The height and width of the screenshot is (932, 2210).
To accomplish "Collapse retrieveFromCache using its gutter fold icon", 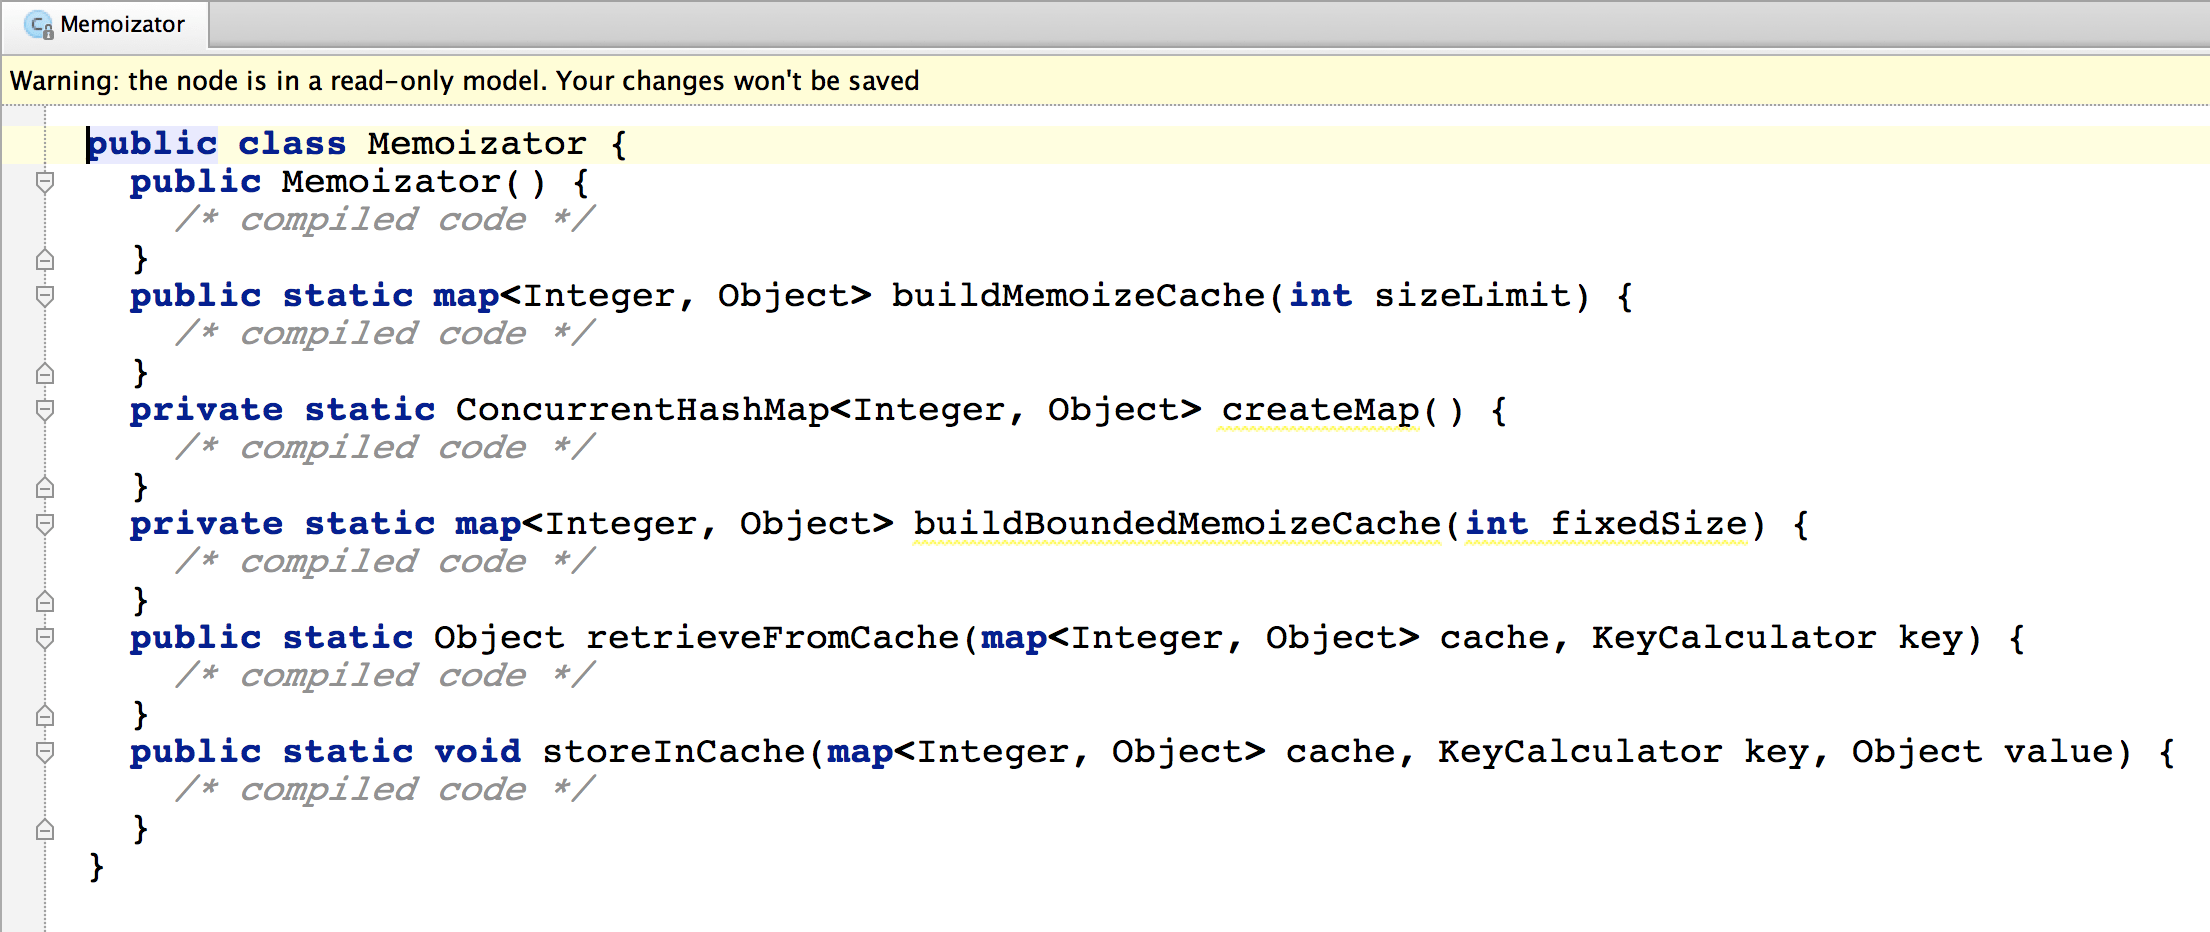I will pos(45,638).
